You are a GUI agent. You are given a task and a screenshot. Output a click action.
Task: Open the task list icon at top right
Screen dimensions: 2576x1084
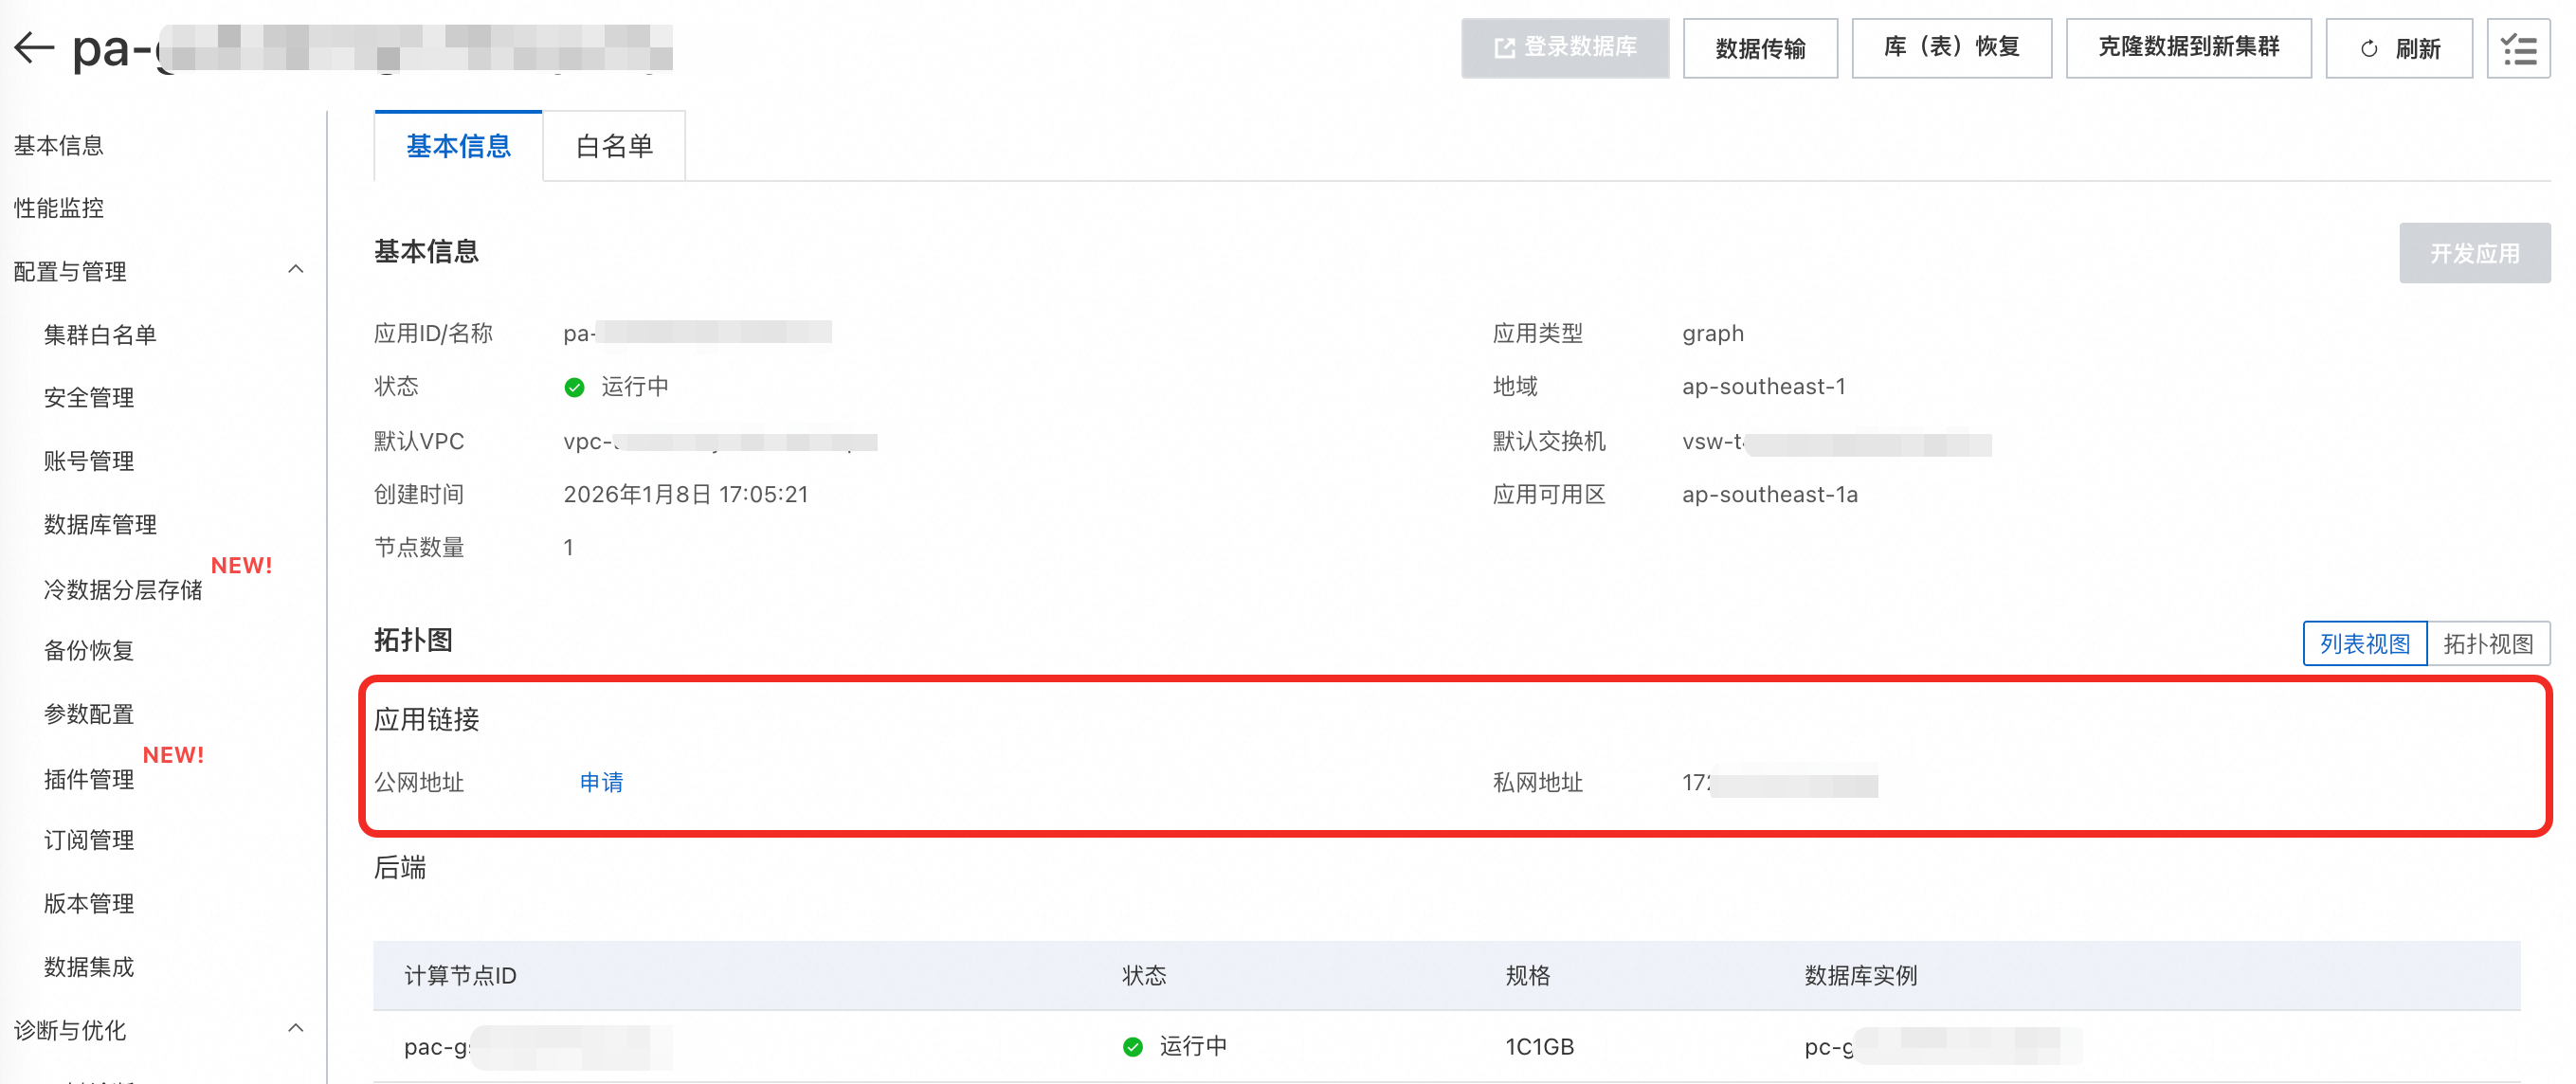click(2517, 48)
